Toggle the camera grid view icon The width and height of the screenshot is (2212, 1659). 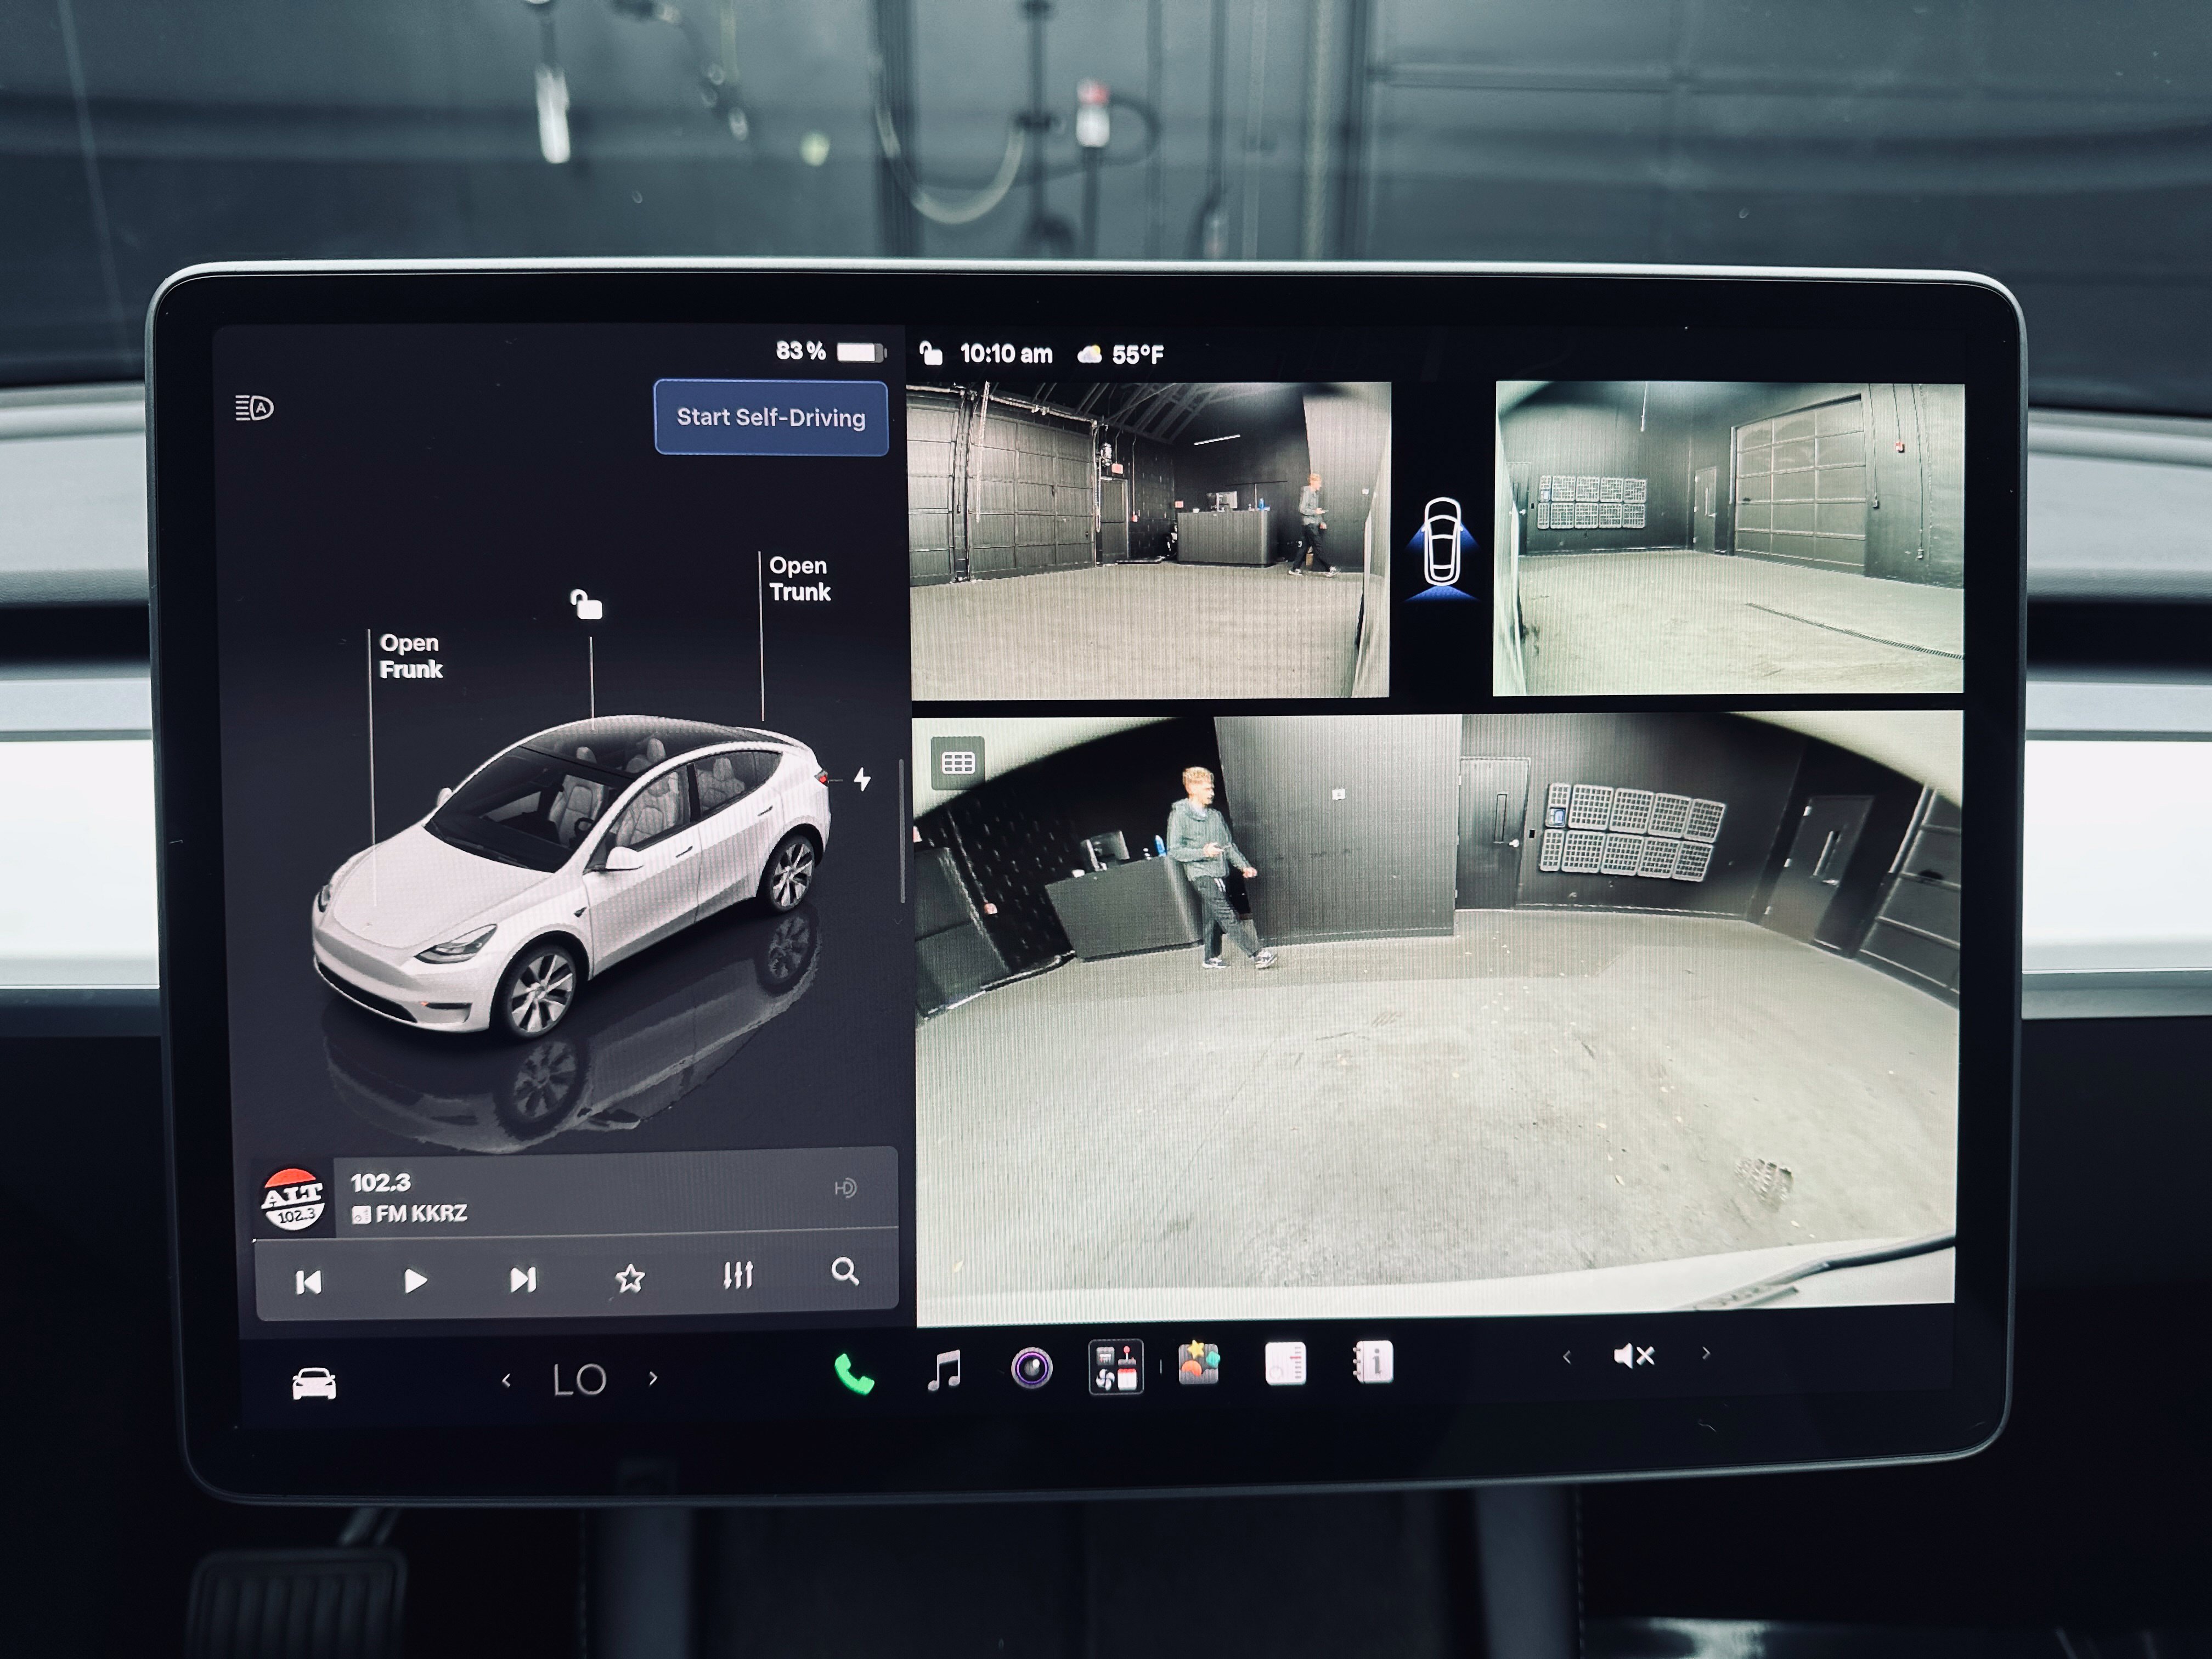click(958, 763)
